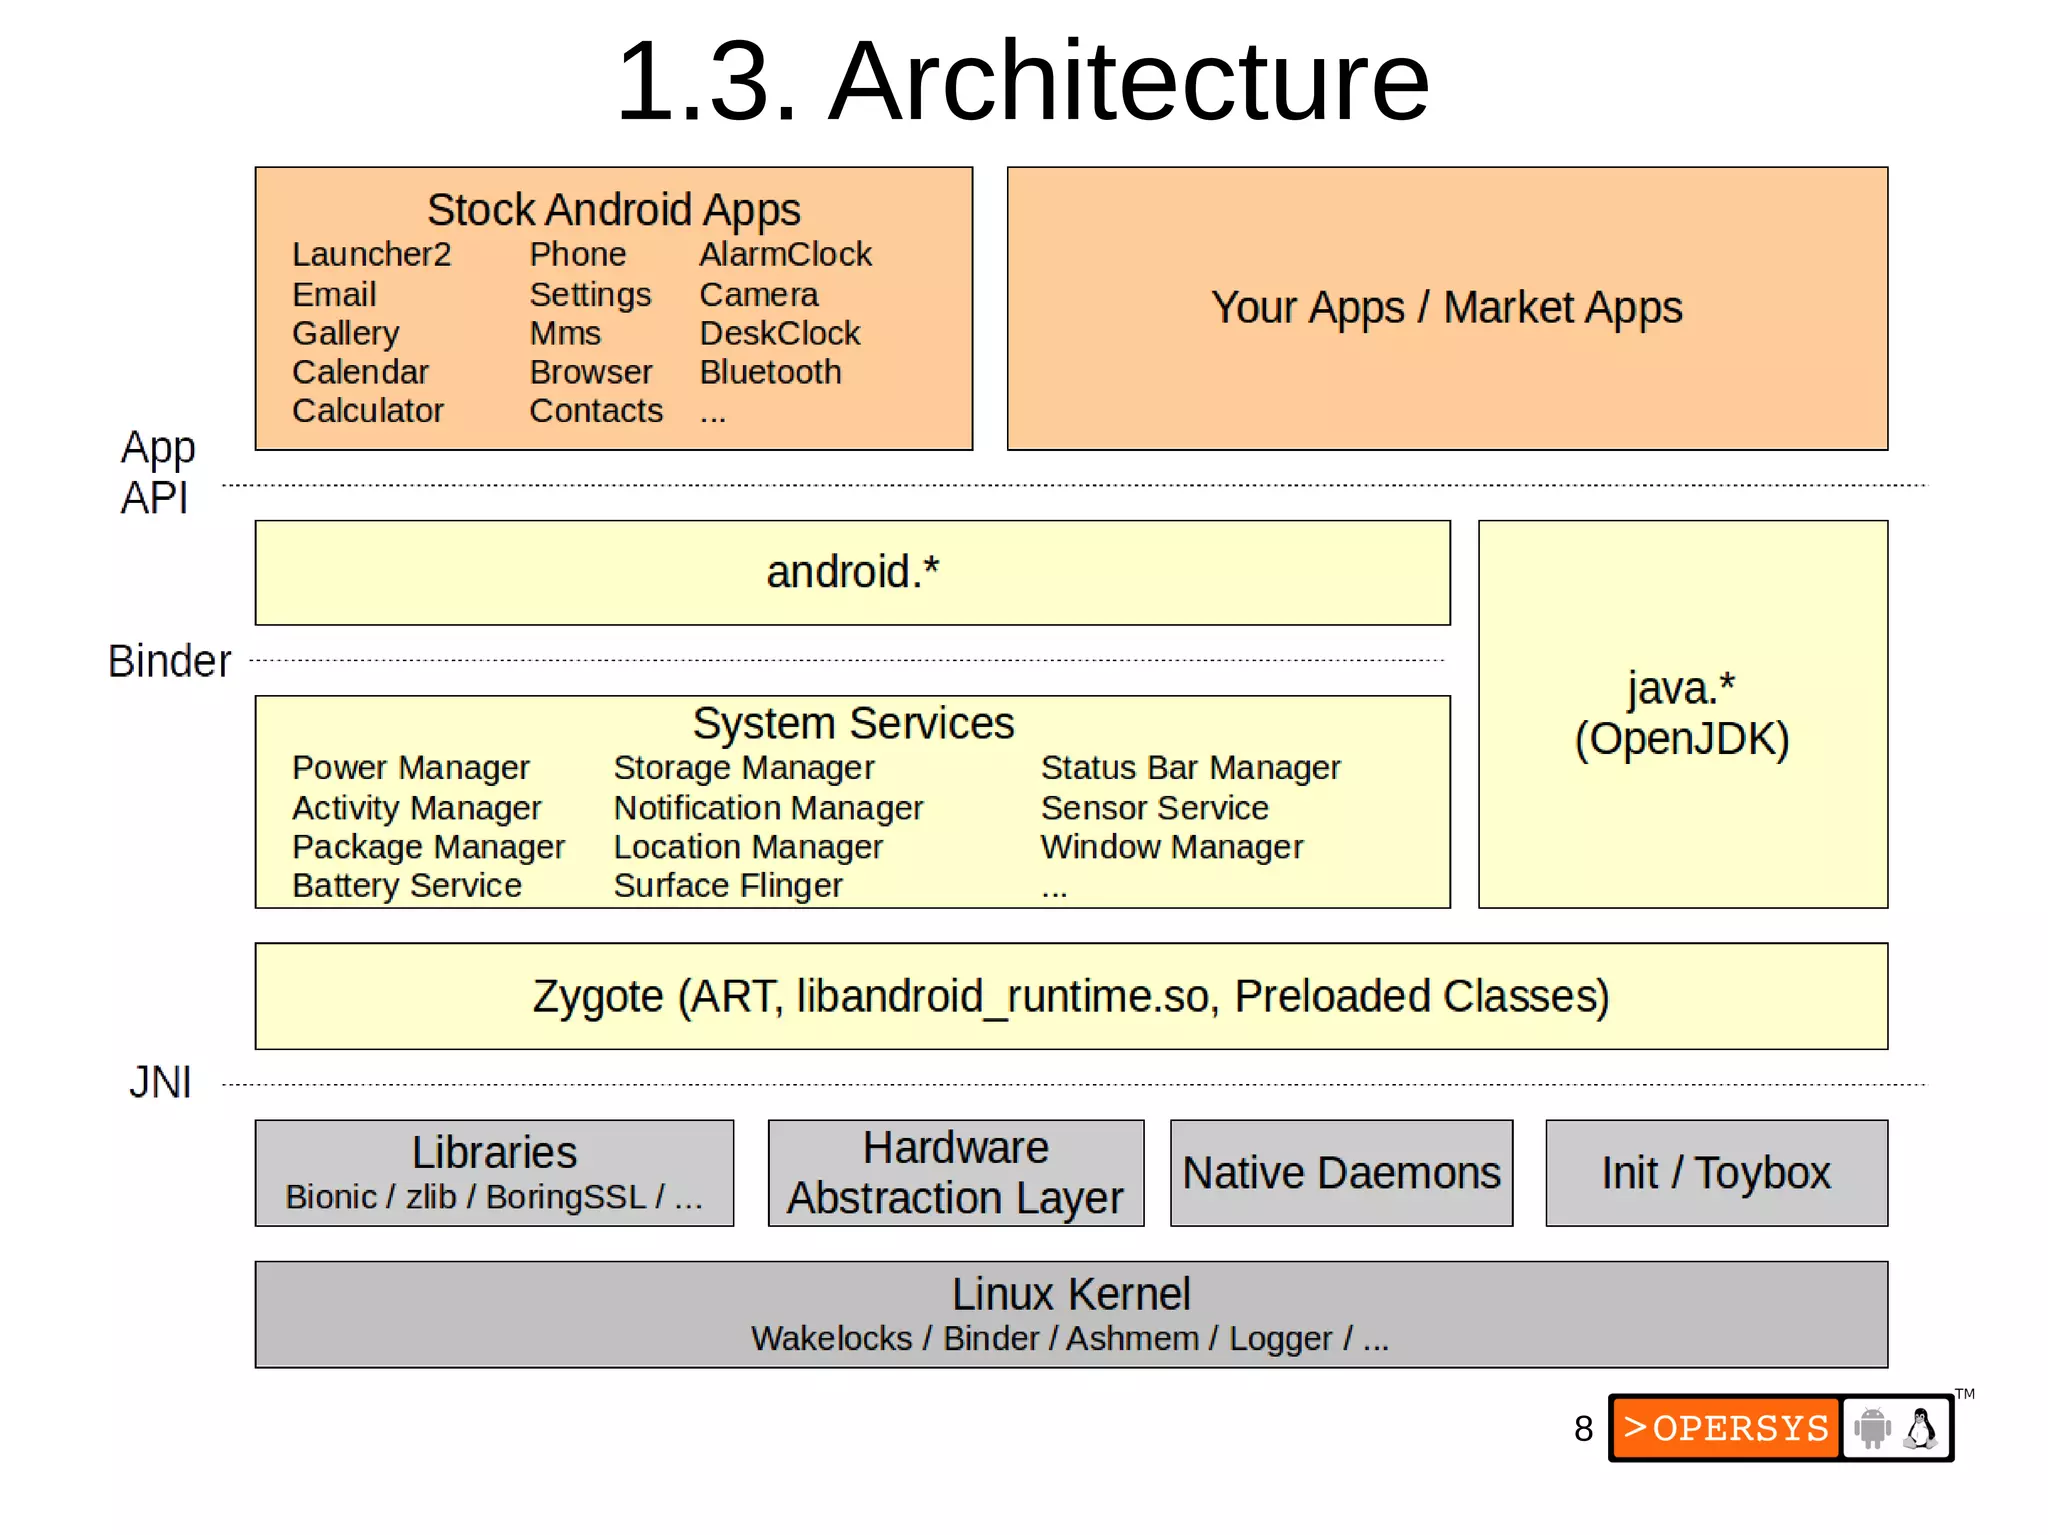Viewport: 2048px width, 1535px height.
Task: Click the Libraries box
Action: [x=494, y=1172]
